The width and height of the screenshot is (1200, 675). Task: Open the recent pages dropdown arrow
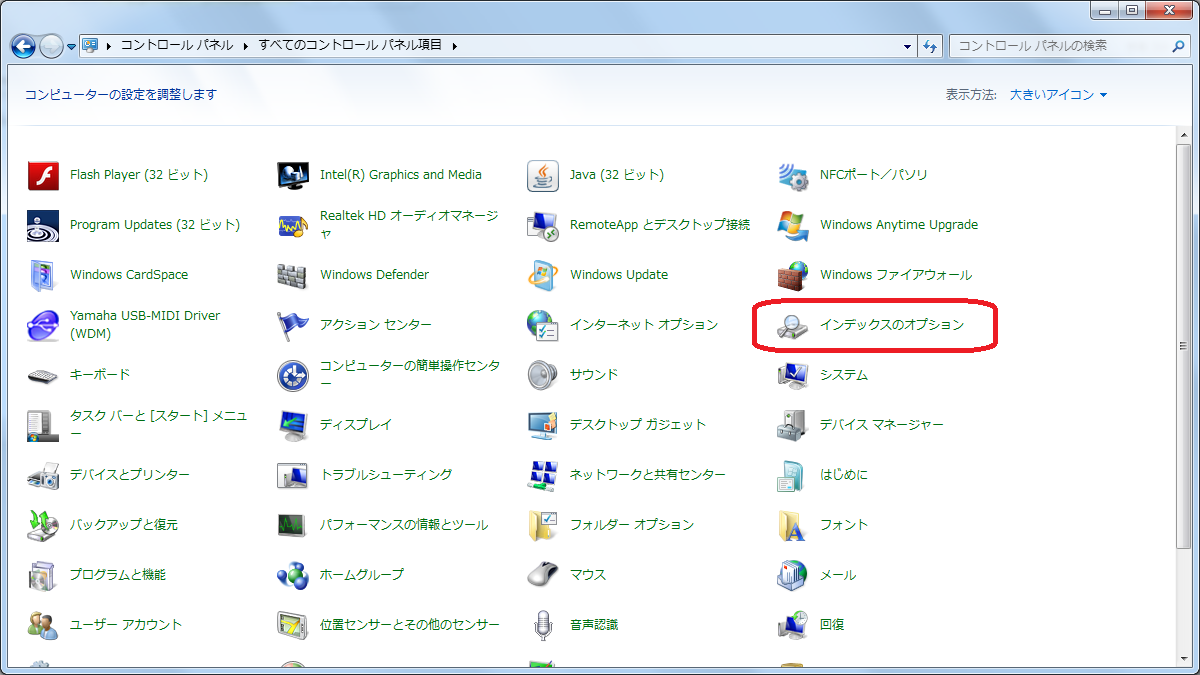coord(72,47)
